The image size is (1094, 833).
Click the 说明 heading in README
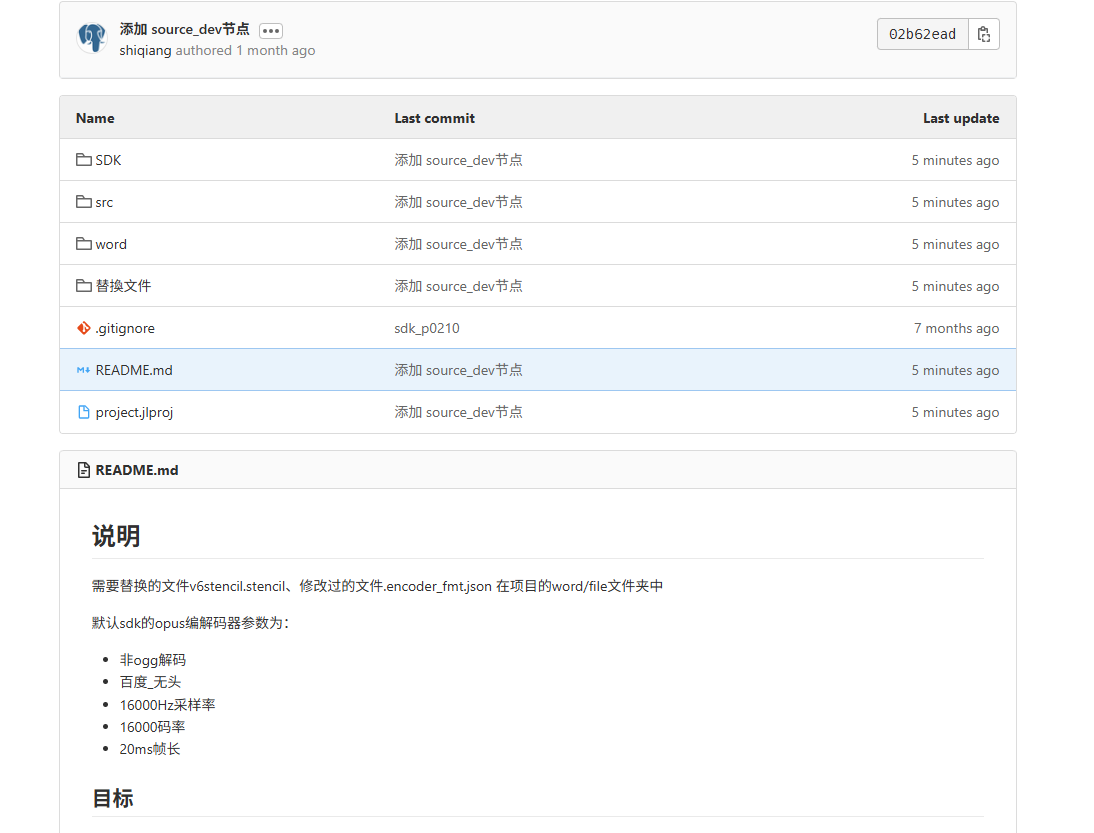click(116, 536)
